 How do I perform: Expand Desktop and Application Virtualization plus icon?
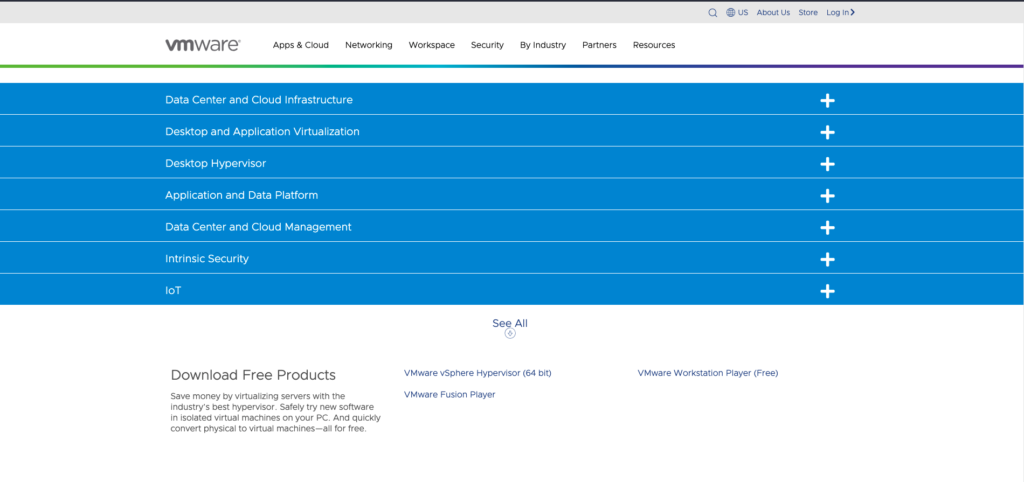827,133
